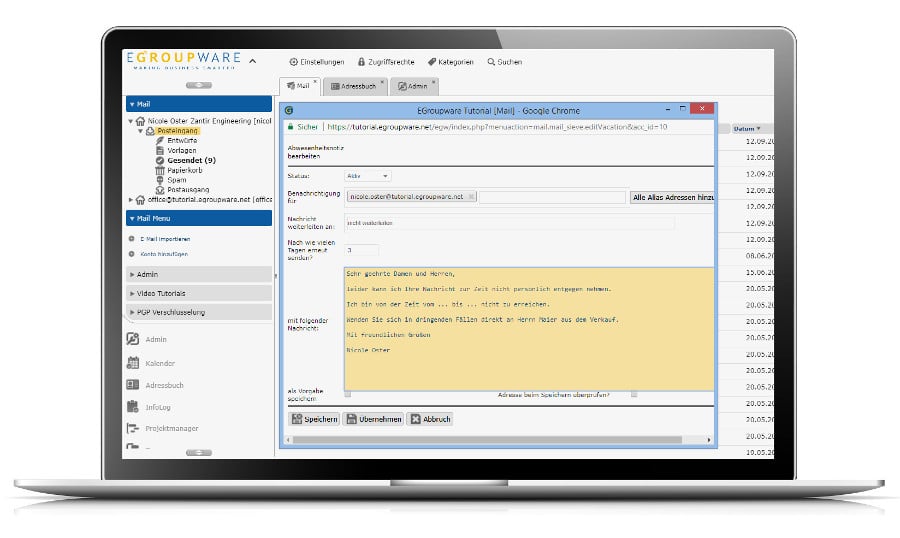Viewport: 900px width, 538px height.
Task: Toggle Adresse beim Speichern überprüfen checkbox
Action: 634,394
